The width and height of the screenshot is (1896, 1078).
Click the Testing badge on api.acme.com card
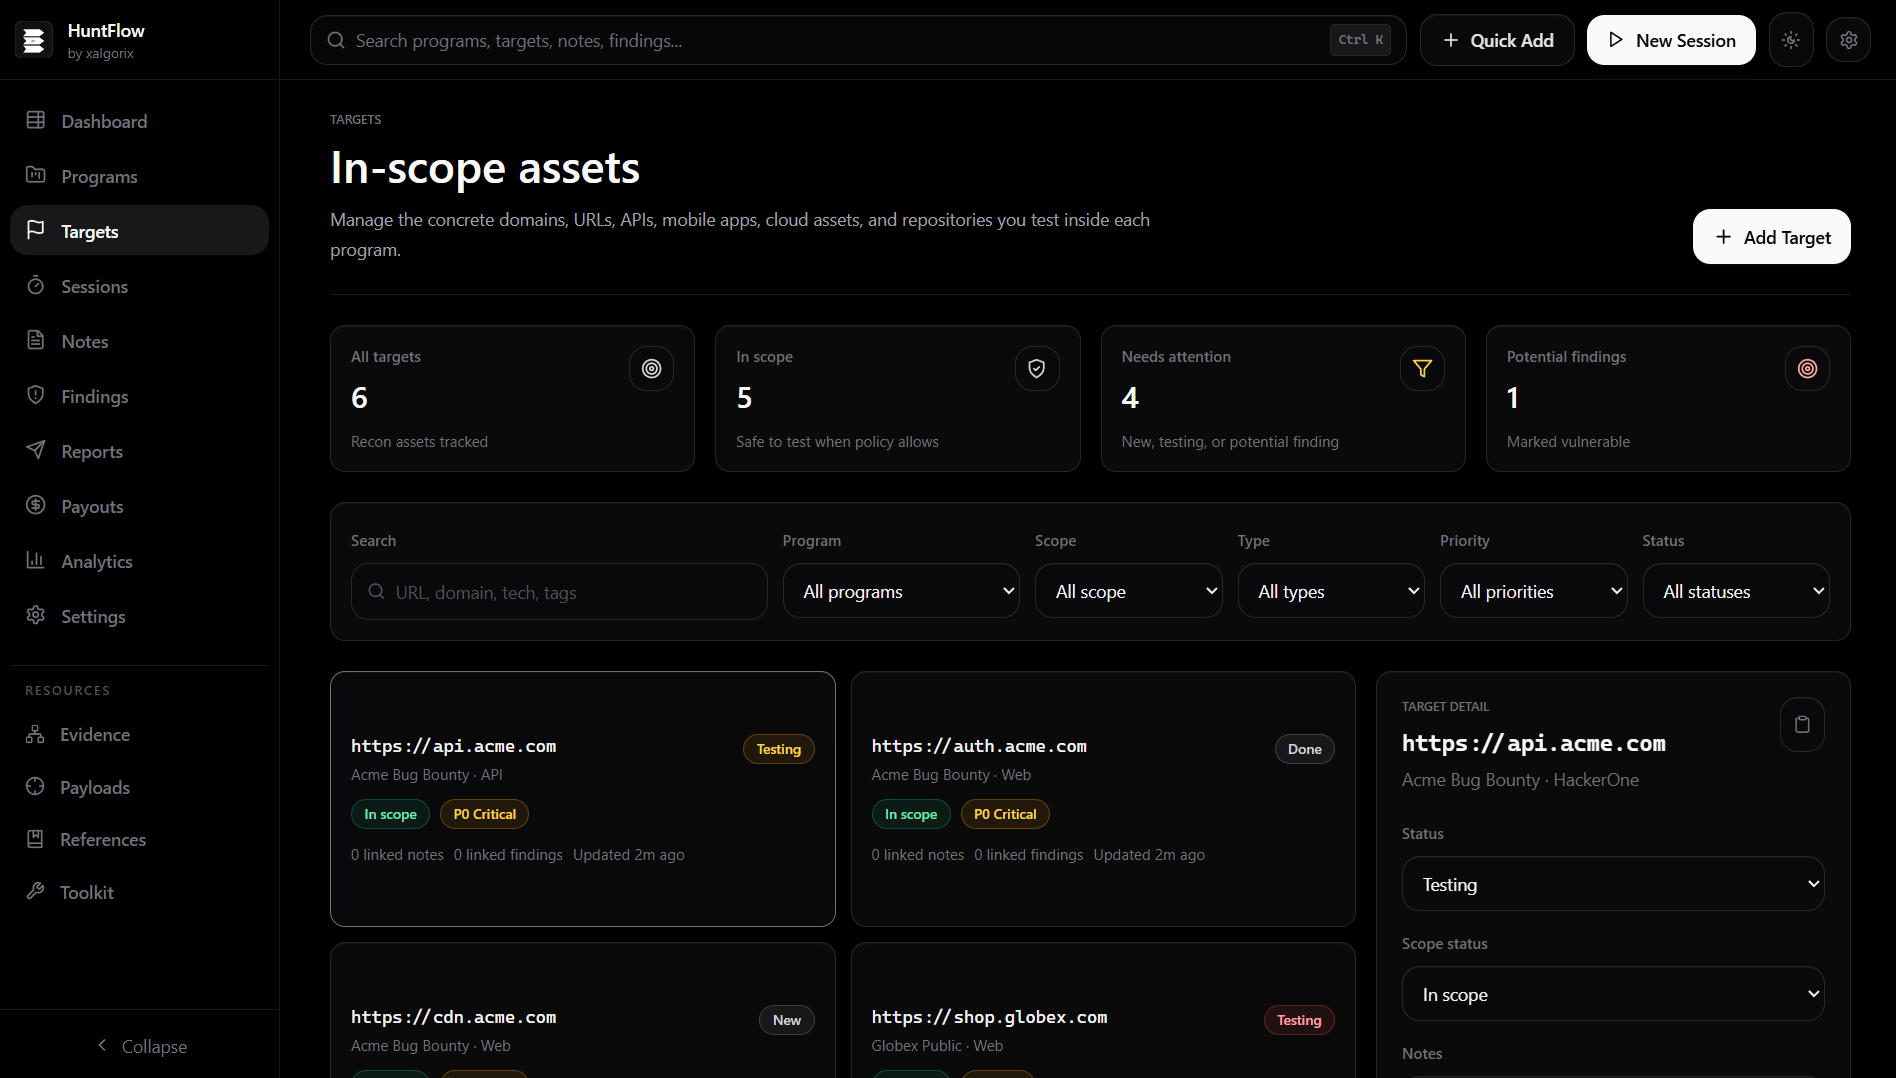click(x=778, y=749)
